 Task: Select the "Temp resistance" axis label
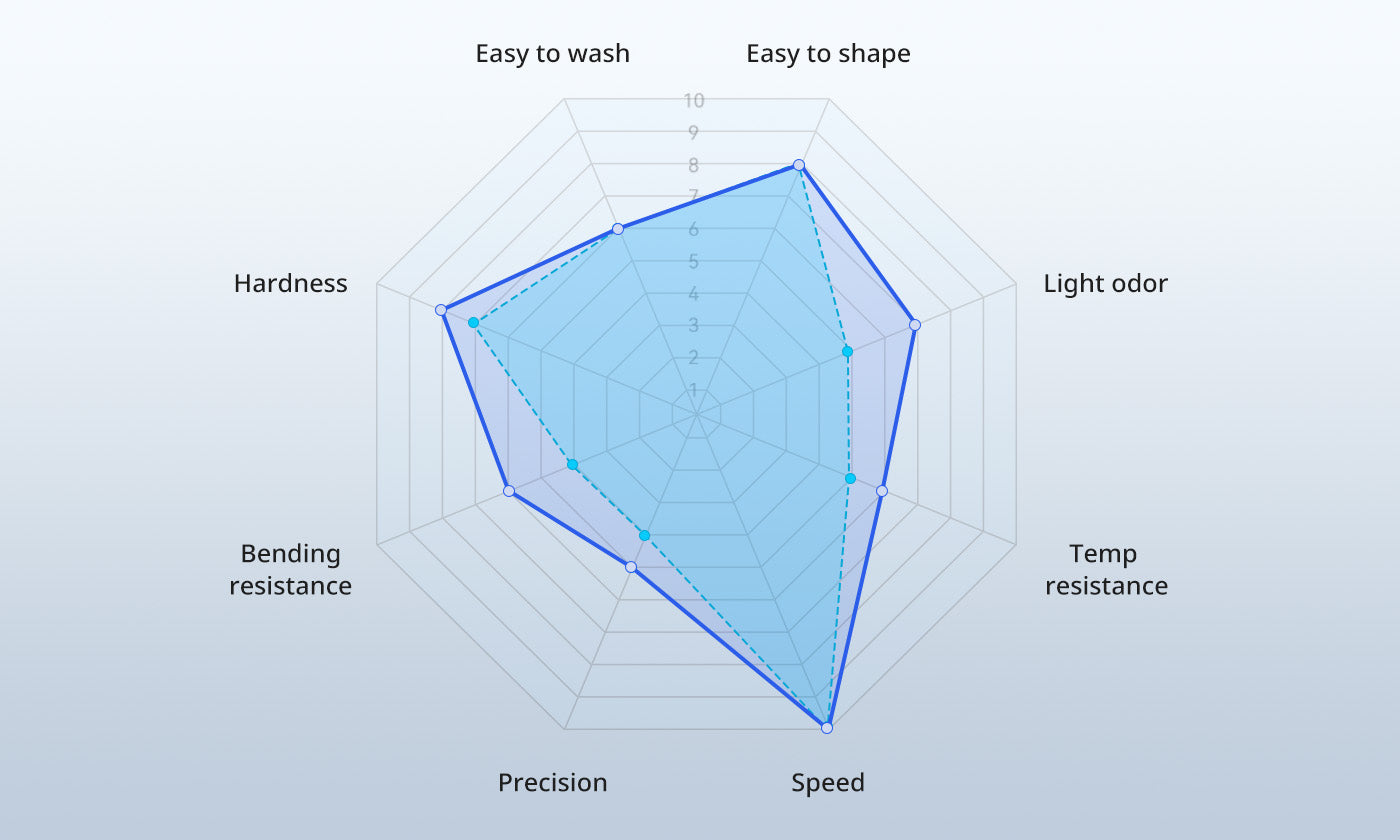[1106, 569]
